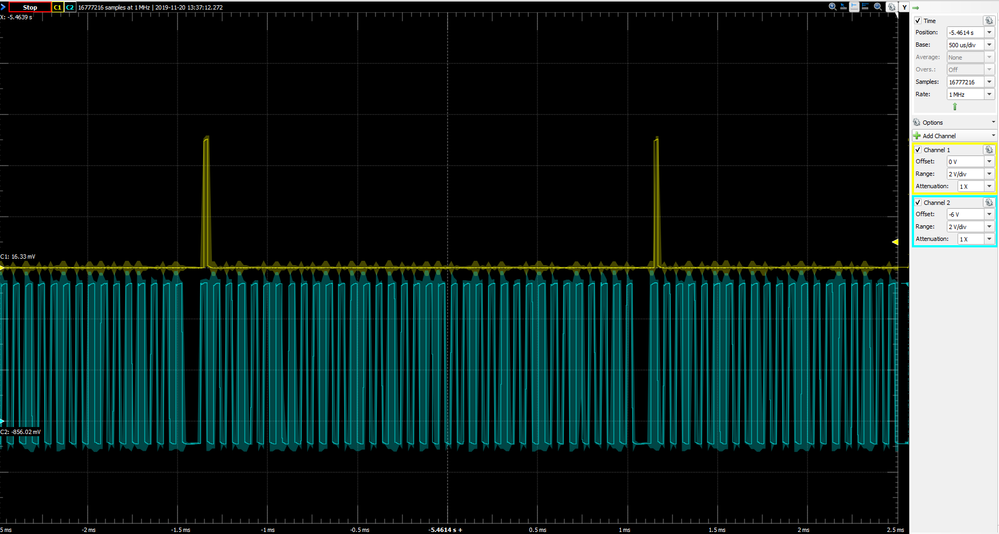The width and height of the screenshot is (999, 534).
Task: Click the yellow C1 zero marker on left edge
Action: (2, 268)
